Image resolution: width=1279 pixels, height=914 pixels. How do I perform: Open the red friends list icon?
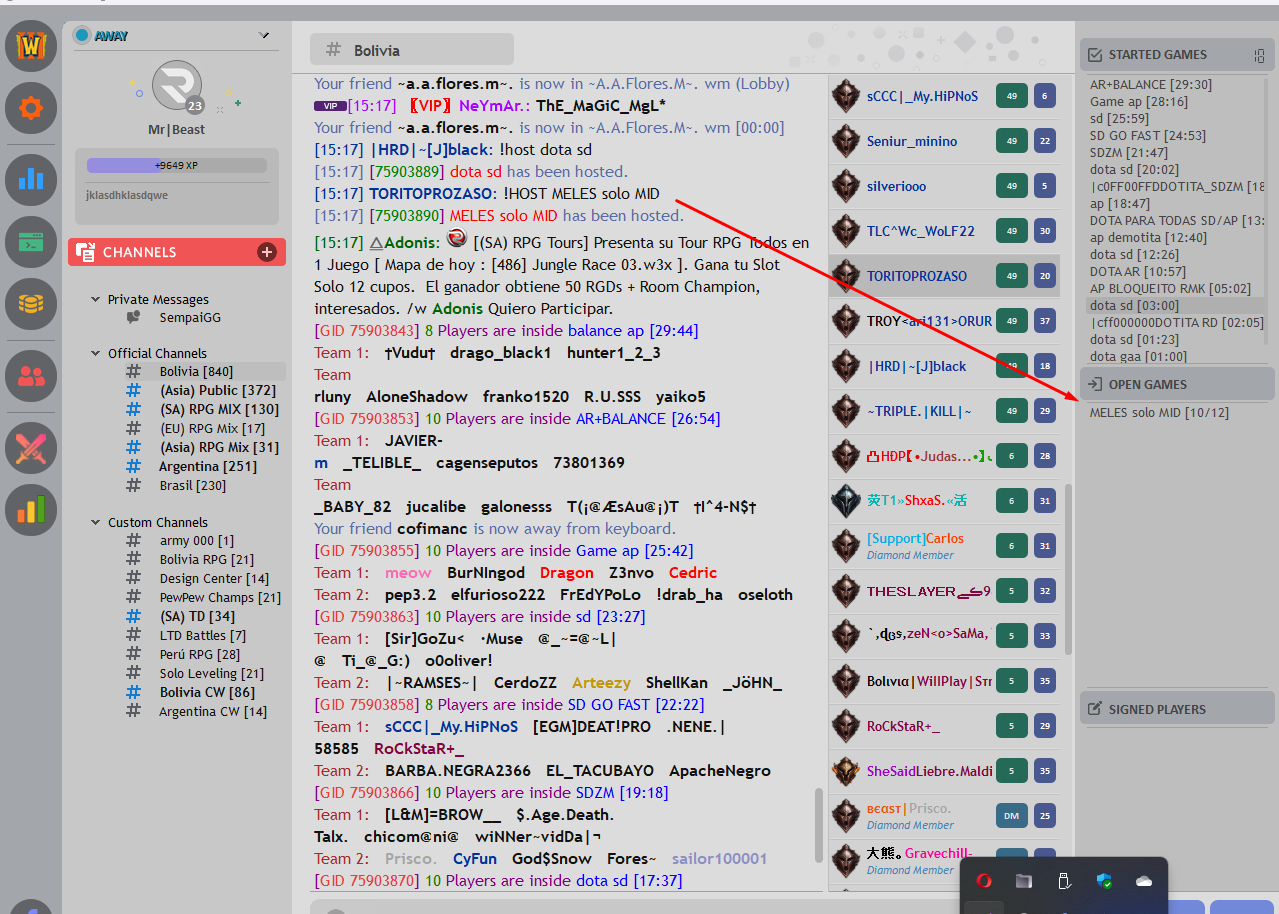(31, 376)
